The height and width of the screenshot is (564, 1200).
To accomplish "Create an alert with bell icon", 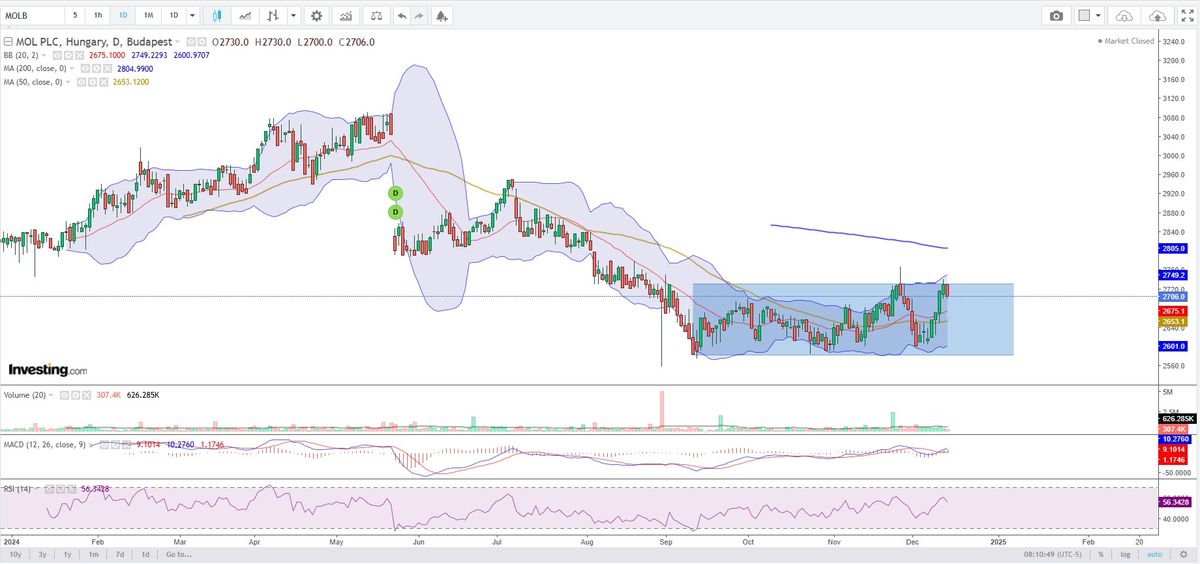I will 442,16.
